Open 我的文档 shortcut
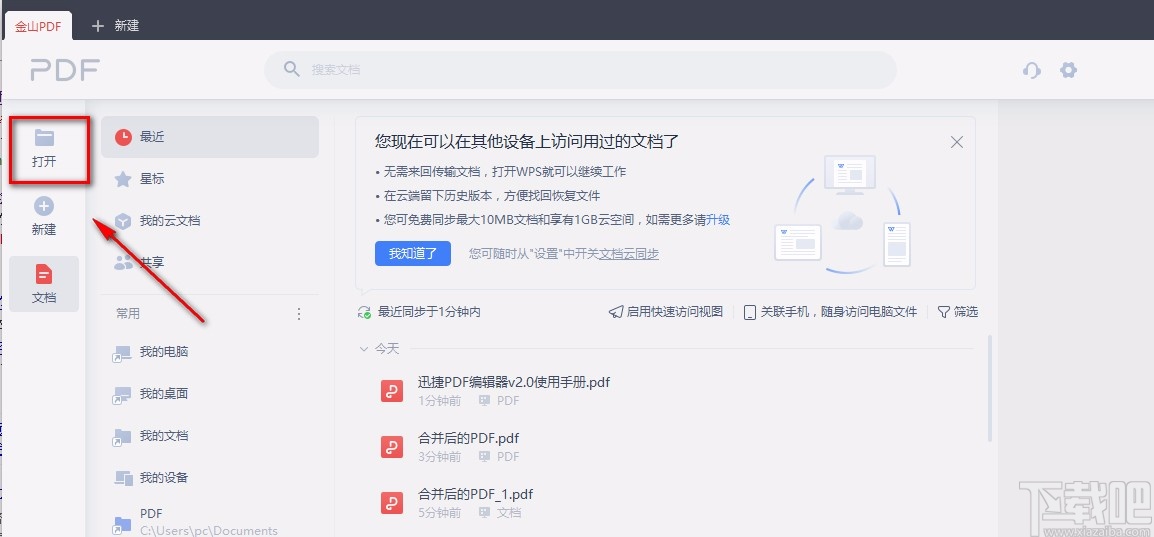The height and width of the screenshot is (537, 1154). click(210, 436)
